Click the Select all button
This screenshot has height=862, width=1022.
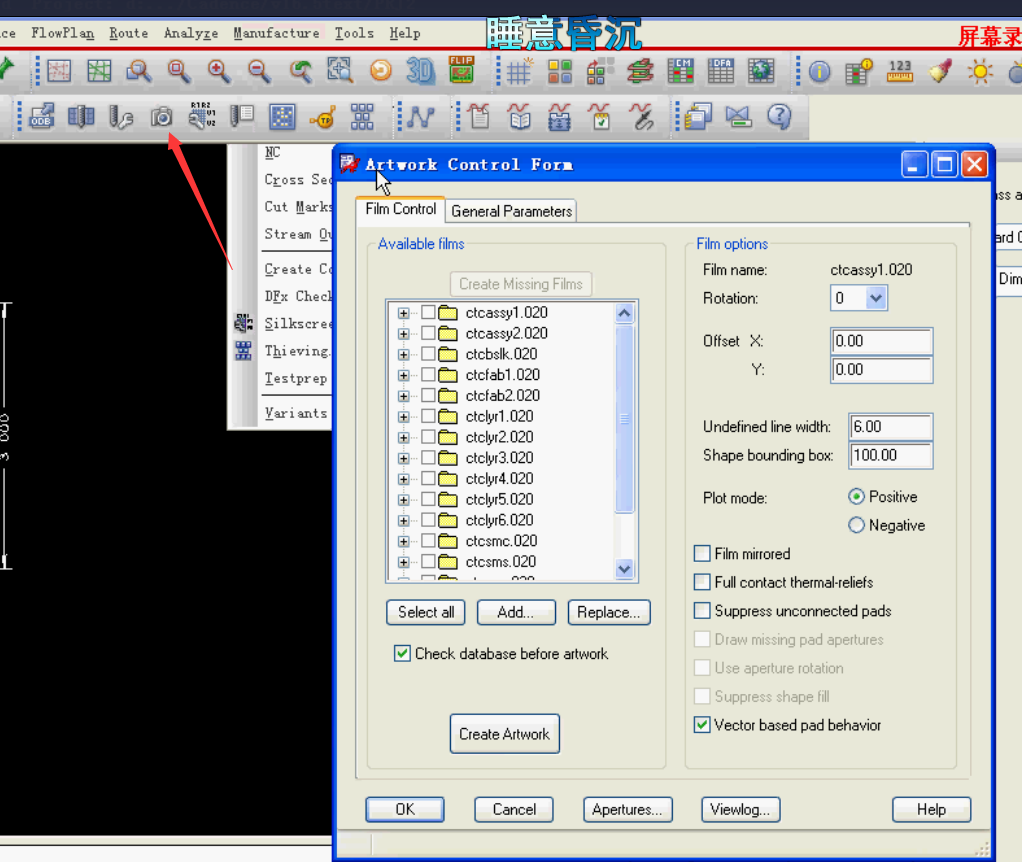pyautogui.click(x=426, y=612)
